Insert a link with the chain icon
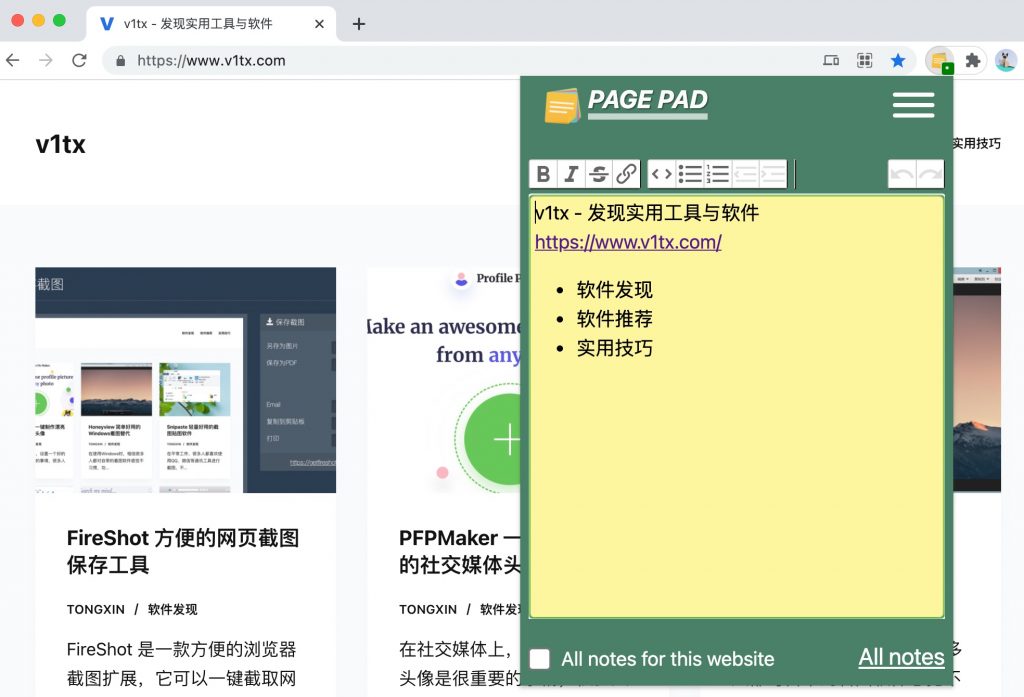The image size is (1024, 697). [626, 174]
